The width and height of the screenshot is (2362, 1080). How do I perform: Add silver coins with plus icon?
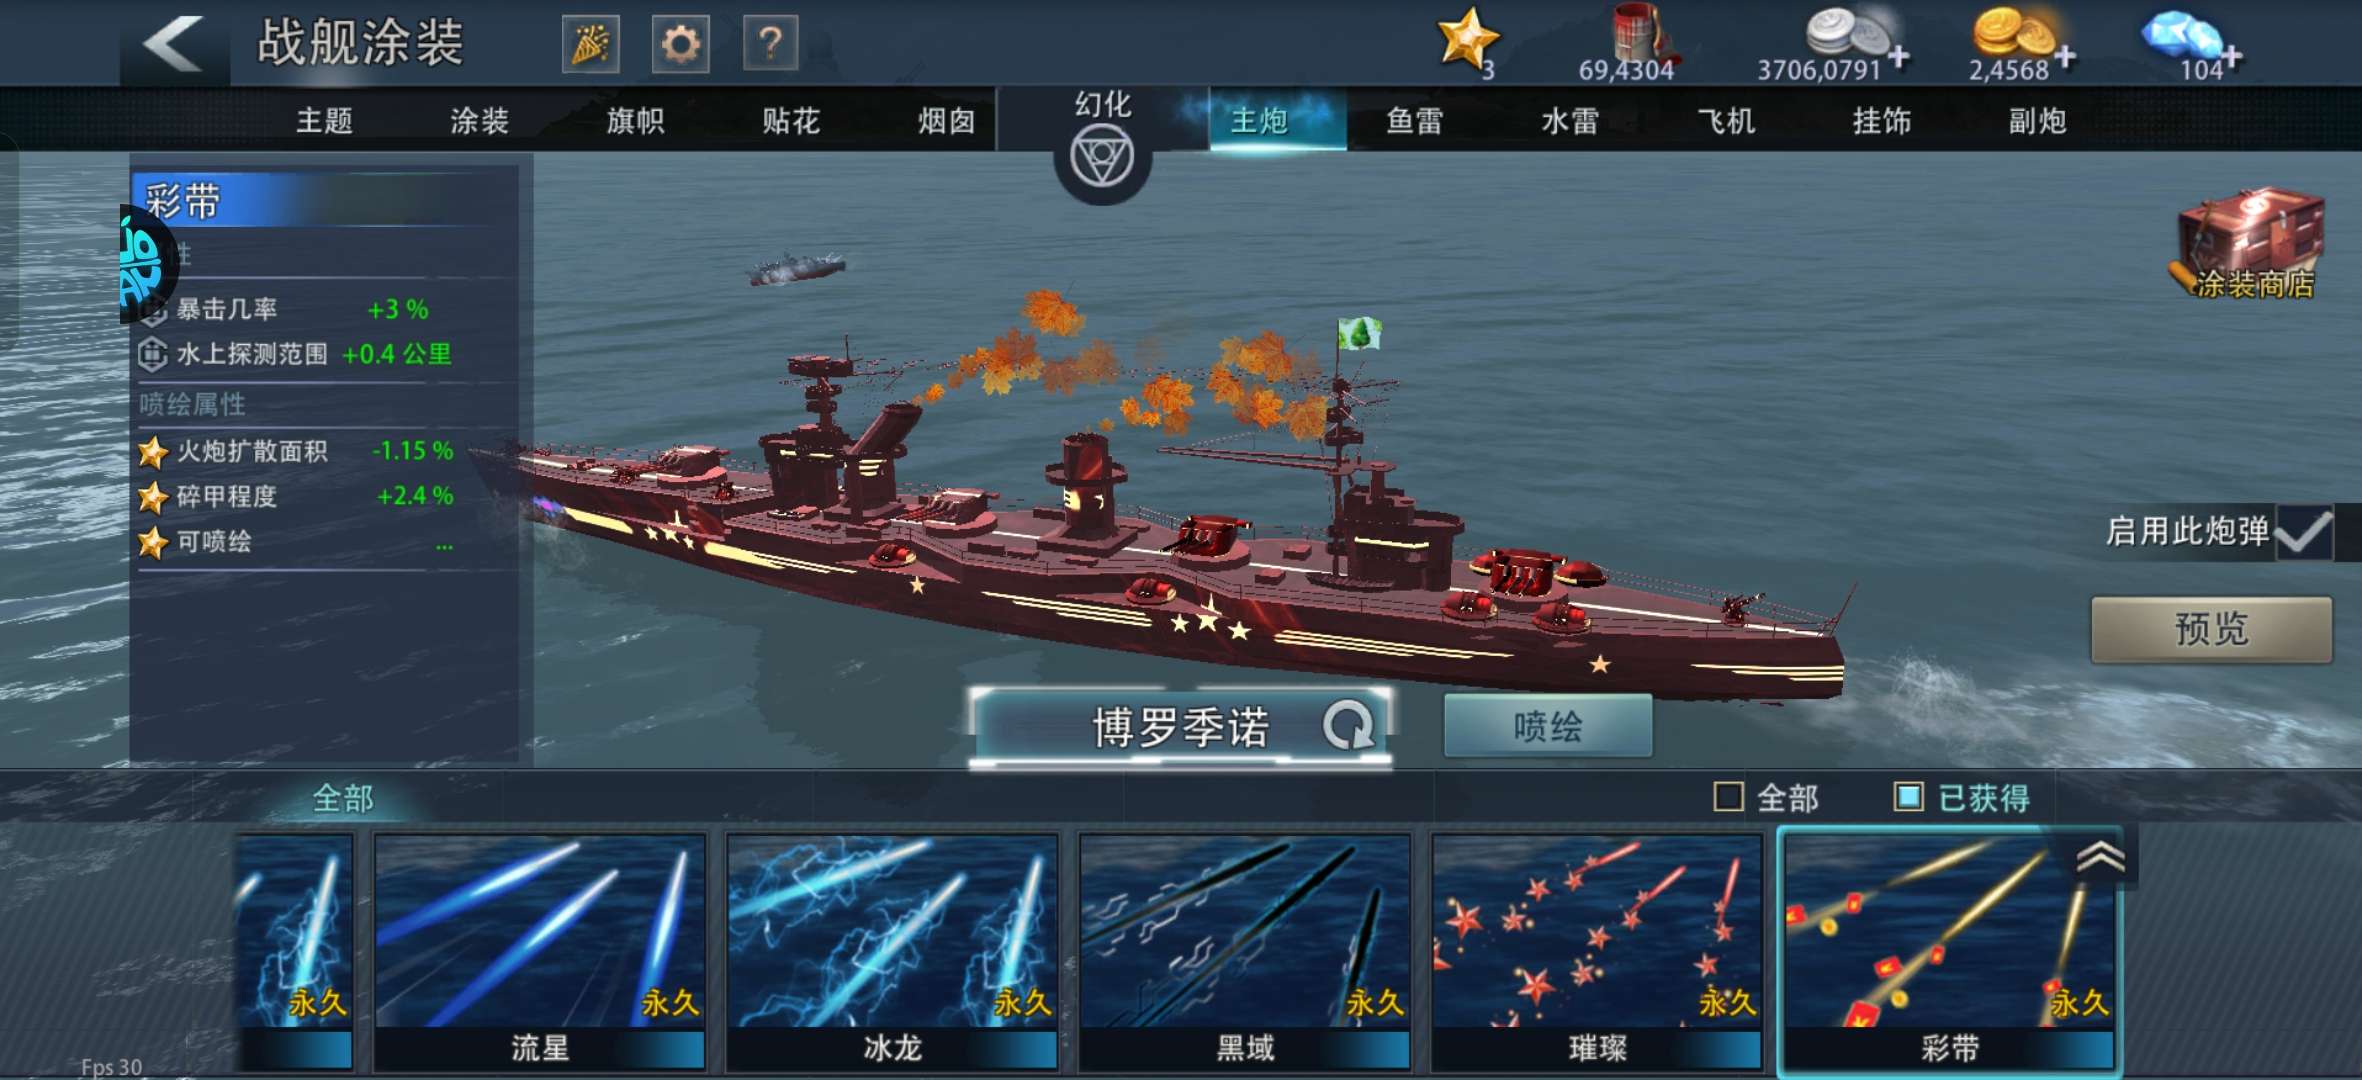pos(1898,57)
